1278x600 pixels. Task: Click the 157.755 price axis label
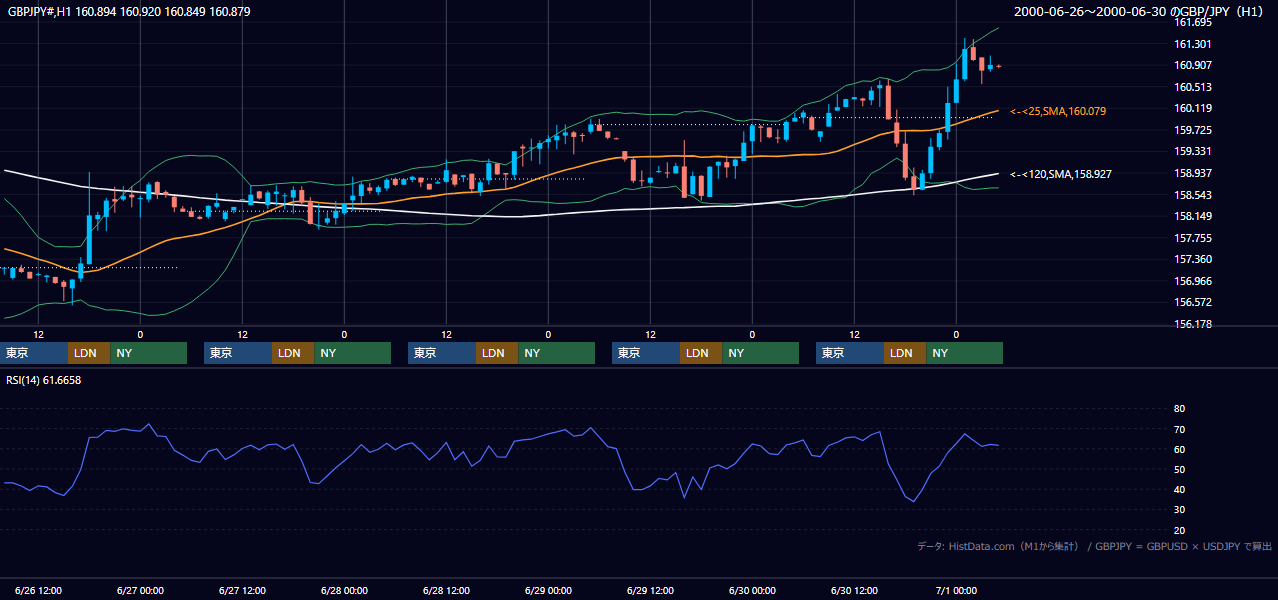click(x=1193, y=238)
